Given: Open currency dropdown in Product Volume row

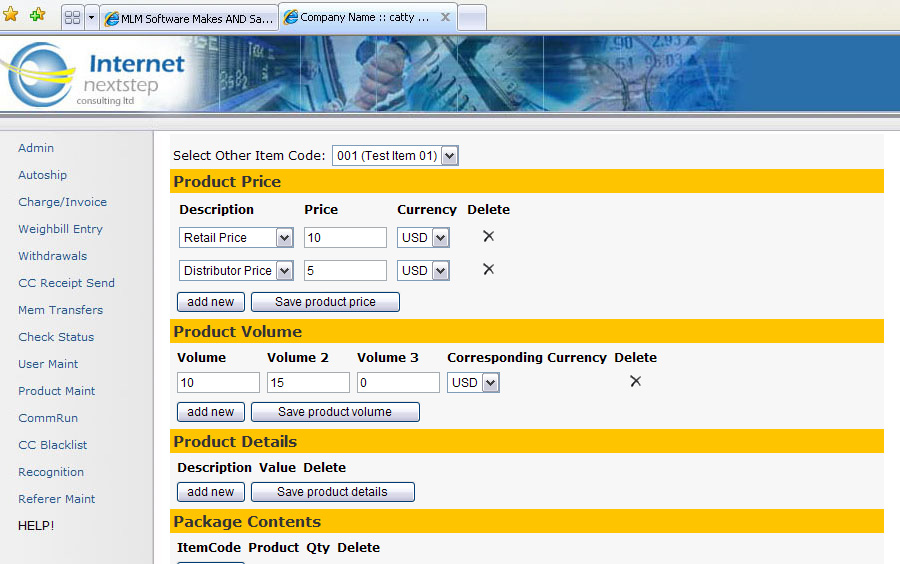Looking at the screenshot, I should point(490,383).
